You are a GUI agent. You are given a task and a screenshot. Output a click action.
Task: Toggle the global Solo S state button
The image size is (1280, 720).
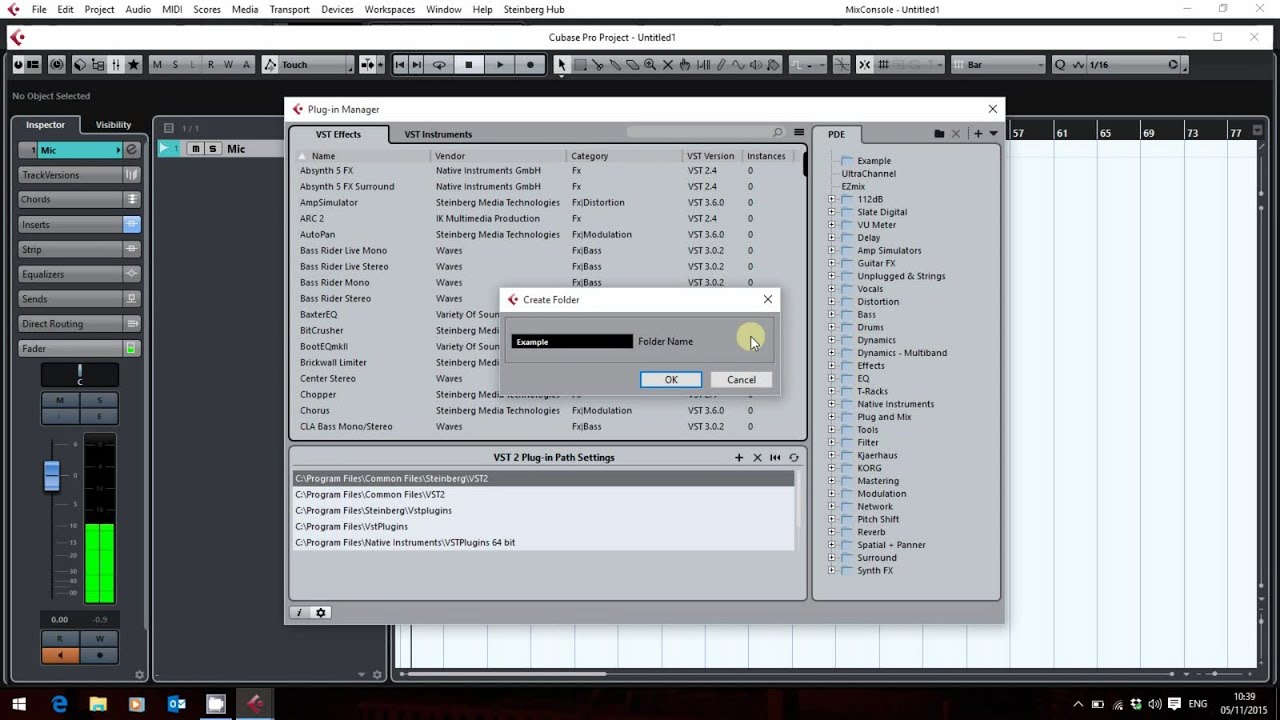[x=175, y=65]
